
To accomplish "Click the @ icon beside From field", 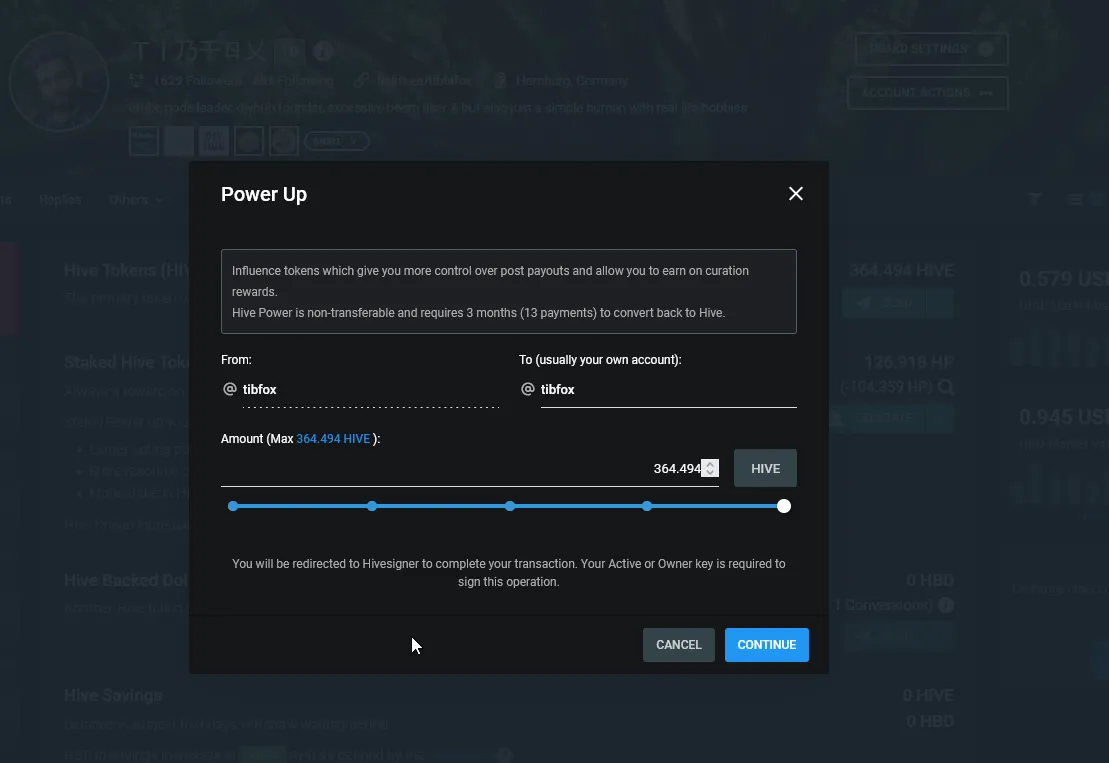I will (229, 389).
